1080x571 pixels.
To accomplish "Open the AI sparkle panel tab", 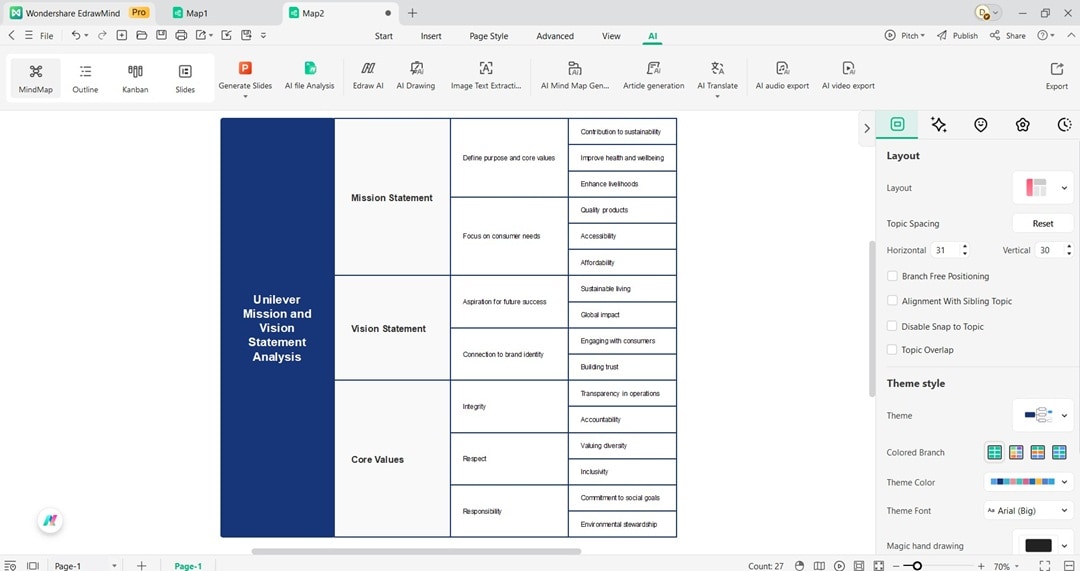I will 938,124.
